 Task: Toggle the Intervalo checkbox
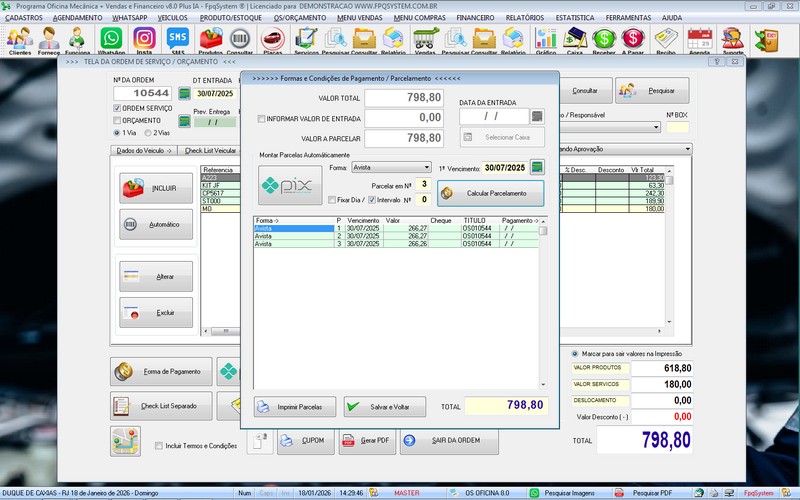point(372,200)
